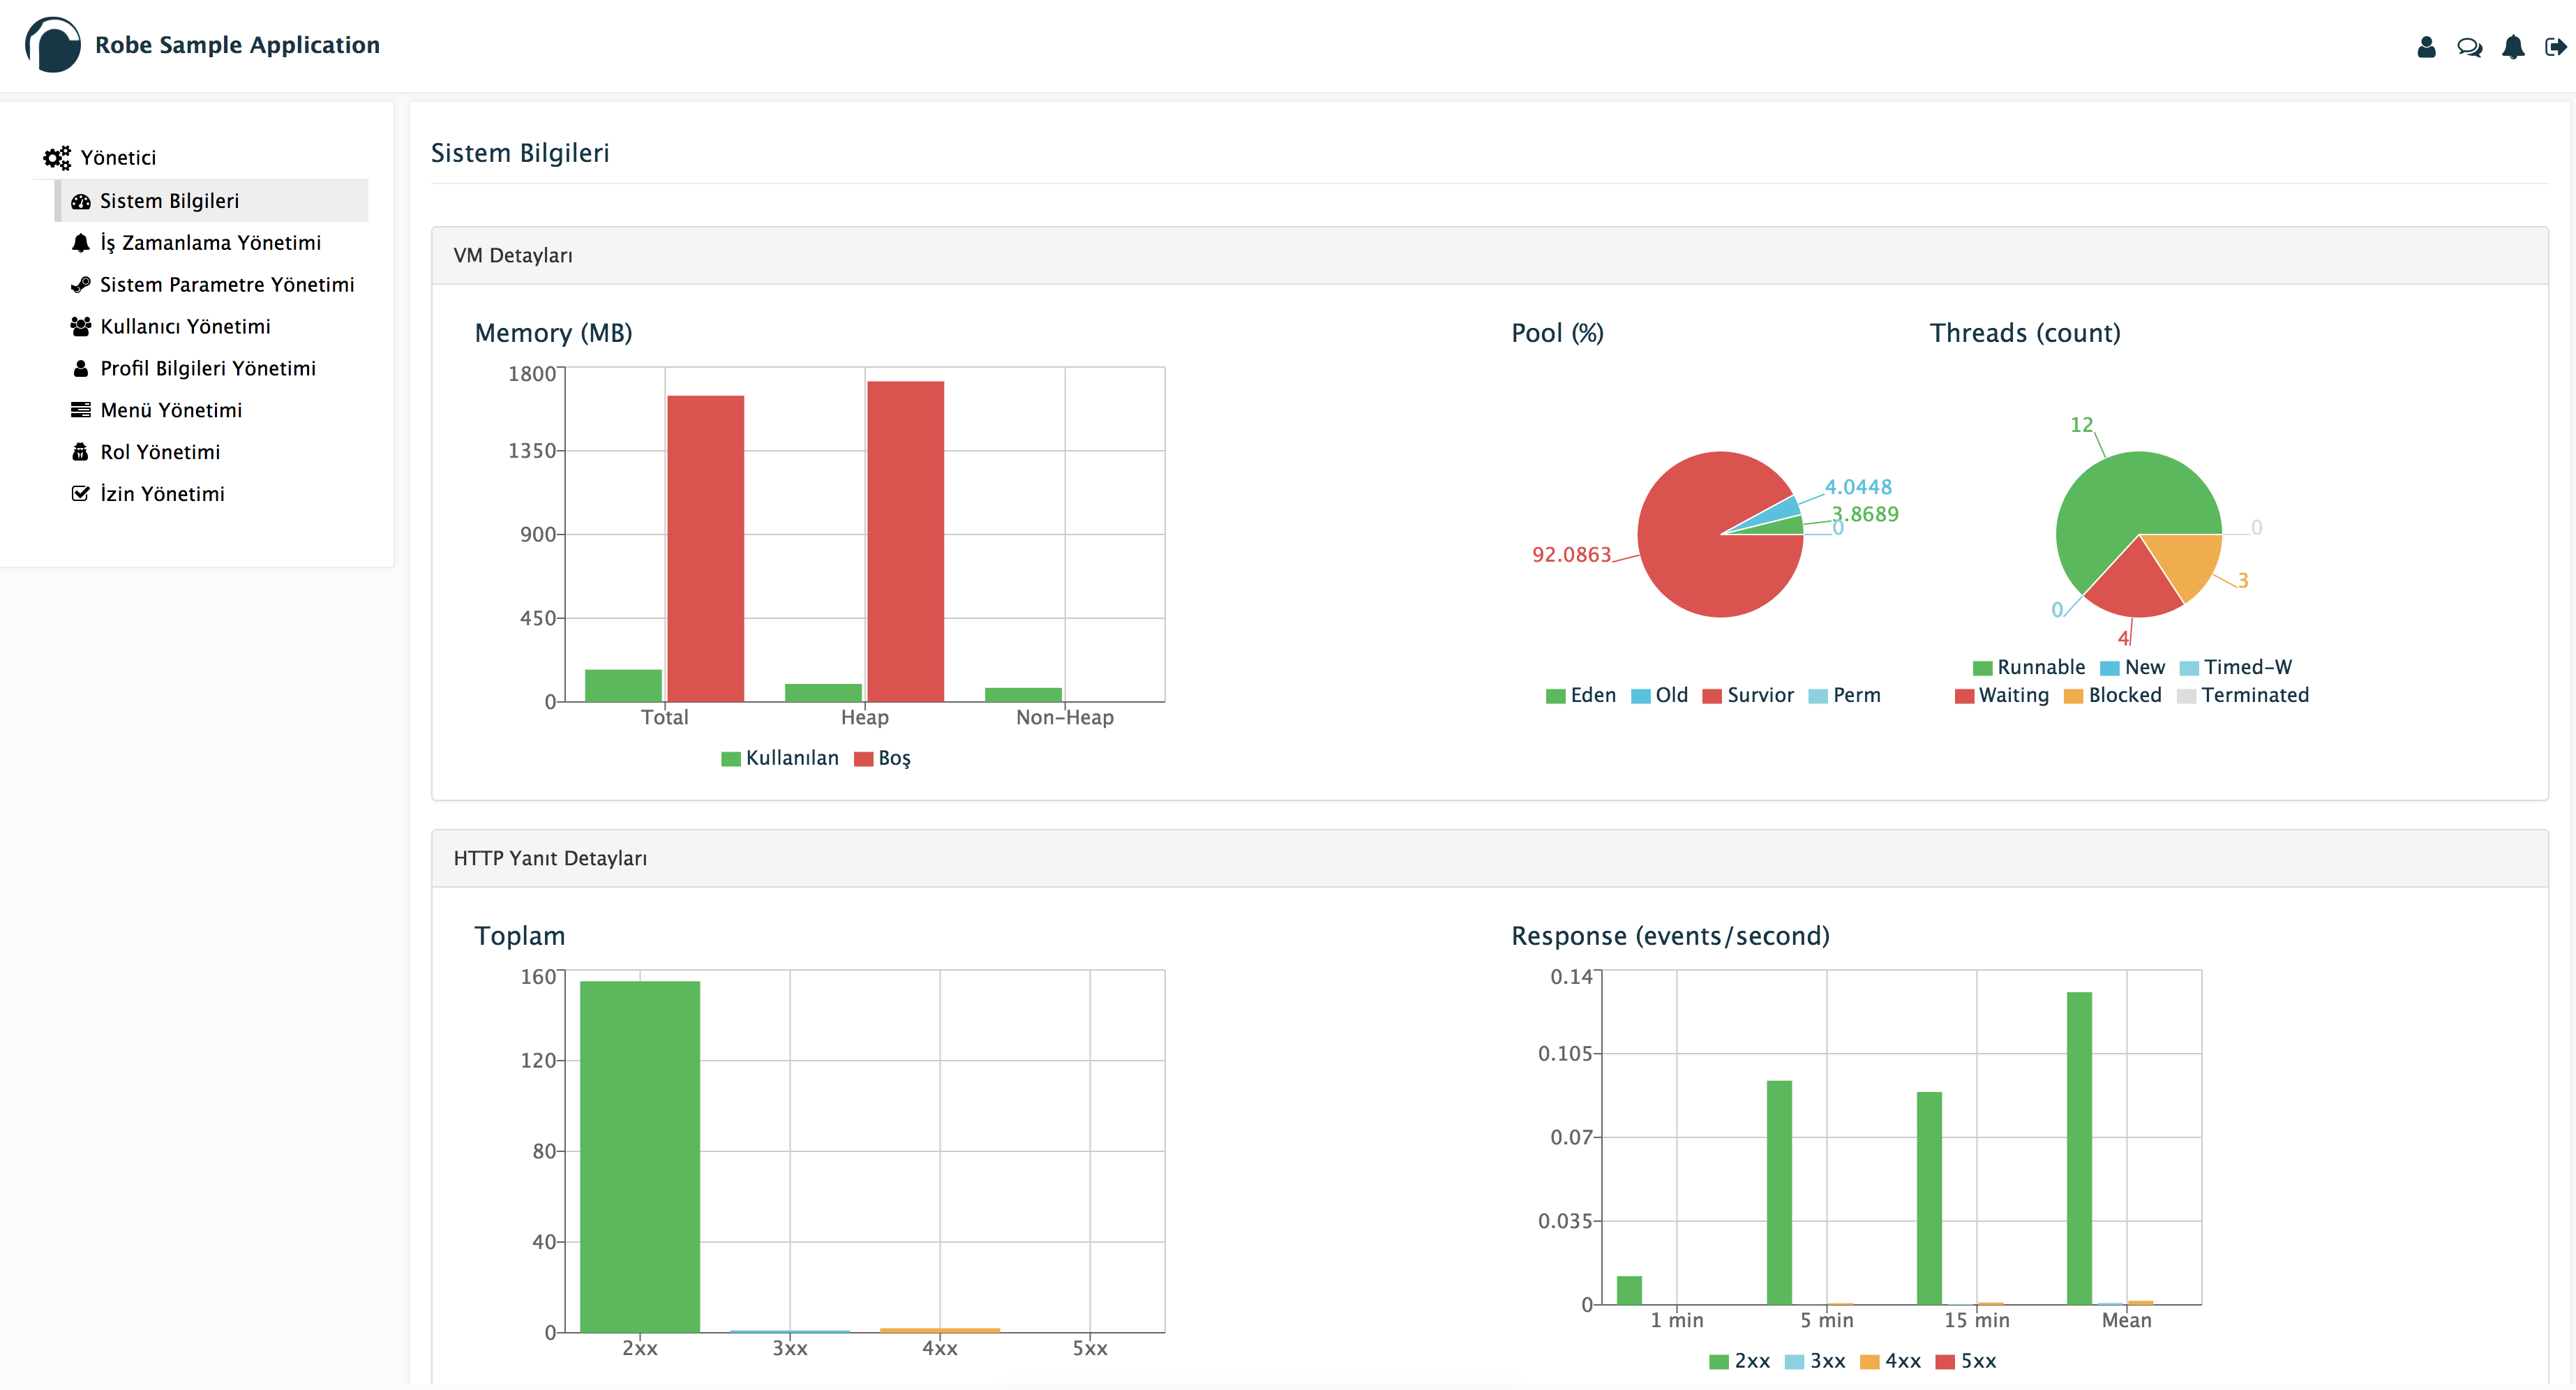This screenshot has height=1390, width=2576.
Task: Click the orange Blocked threads pie slice
Action: point(2187,560)
